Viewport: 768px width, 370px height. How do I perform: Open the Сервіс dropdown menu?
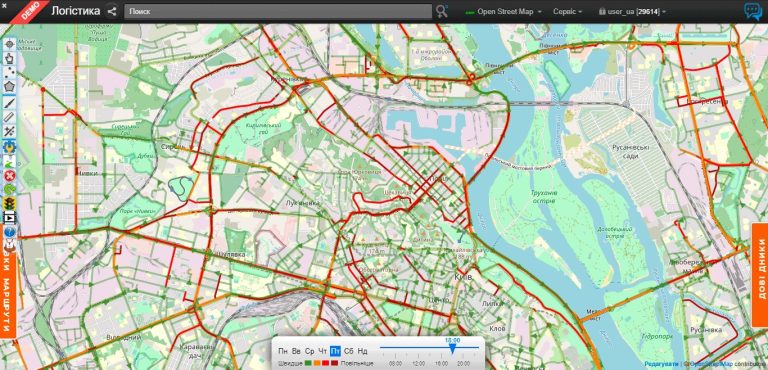pyautogui.click(x=568, y=12)
